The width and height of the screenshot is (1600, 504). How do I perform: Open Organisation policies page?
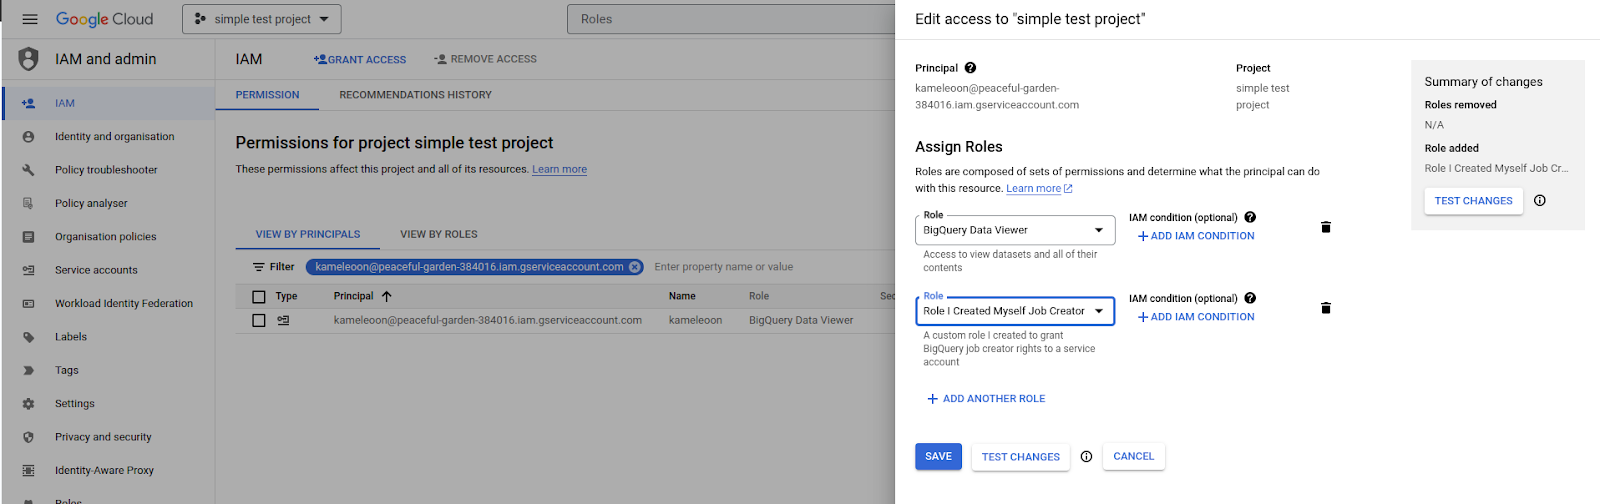point(108,237)
